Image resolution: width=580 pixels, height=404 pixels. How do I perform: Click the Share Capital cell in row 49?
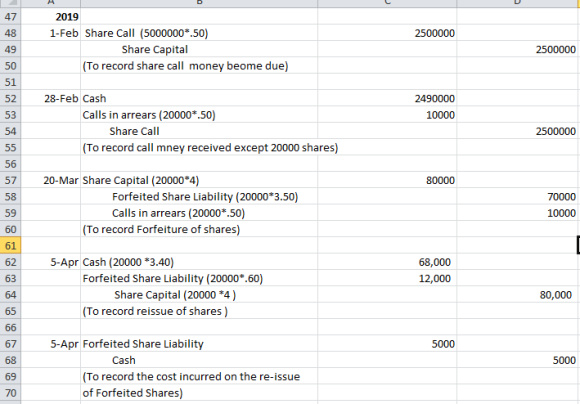point(199,49)
